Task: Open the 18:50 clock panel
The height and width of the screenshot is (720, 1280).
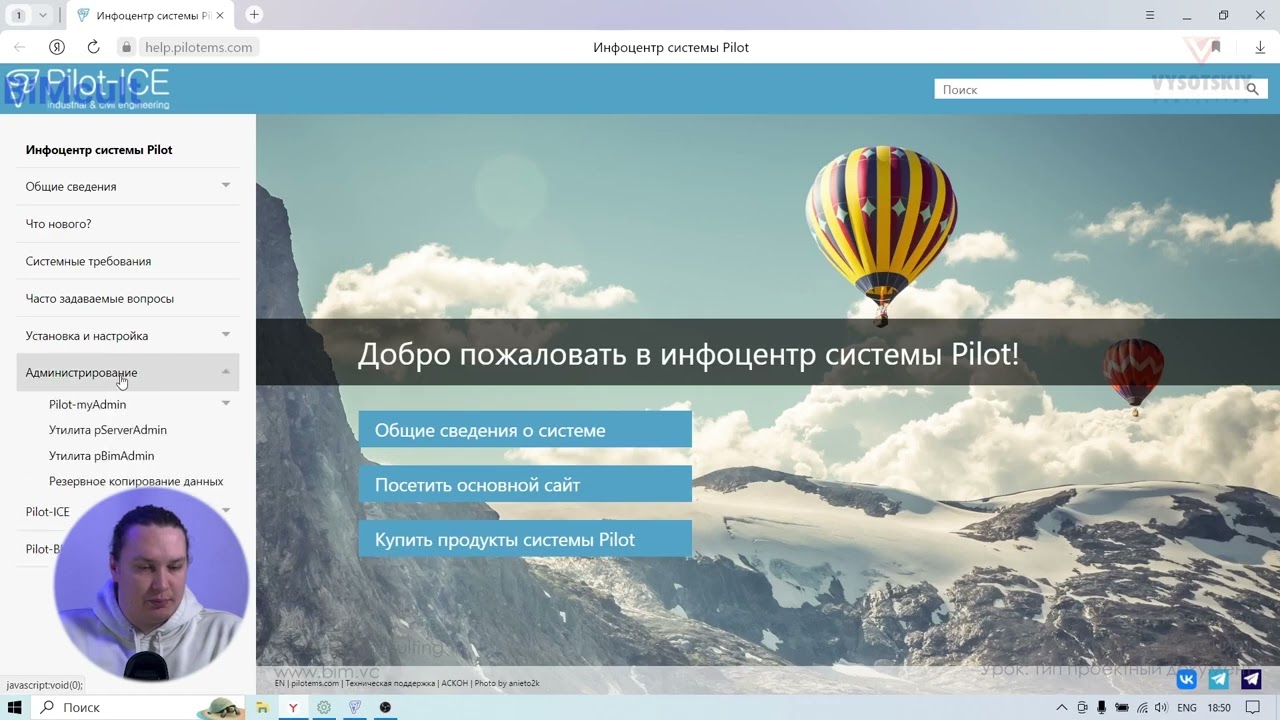Action: 1219,707
